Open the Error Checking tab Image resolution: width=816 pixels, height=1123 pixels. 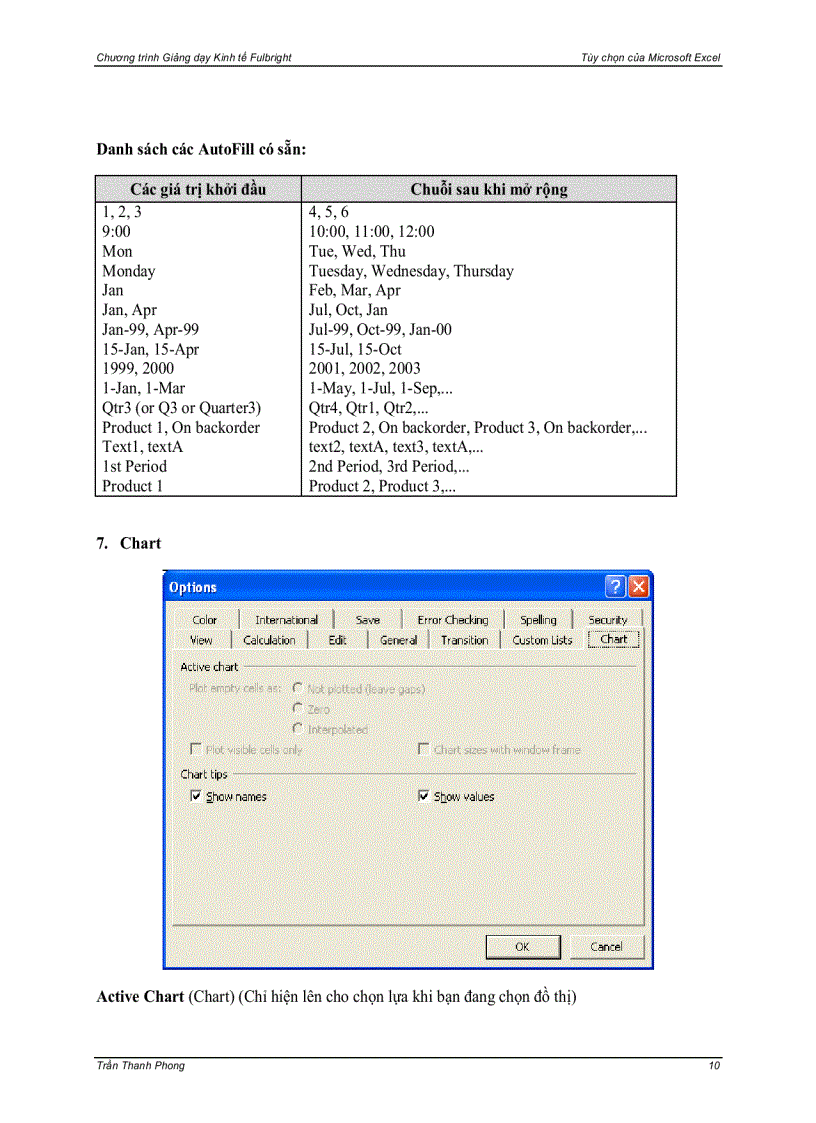point(453,619)
